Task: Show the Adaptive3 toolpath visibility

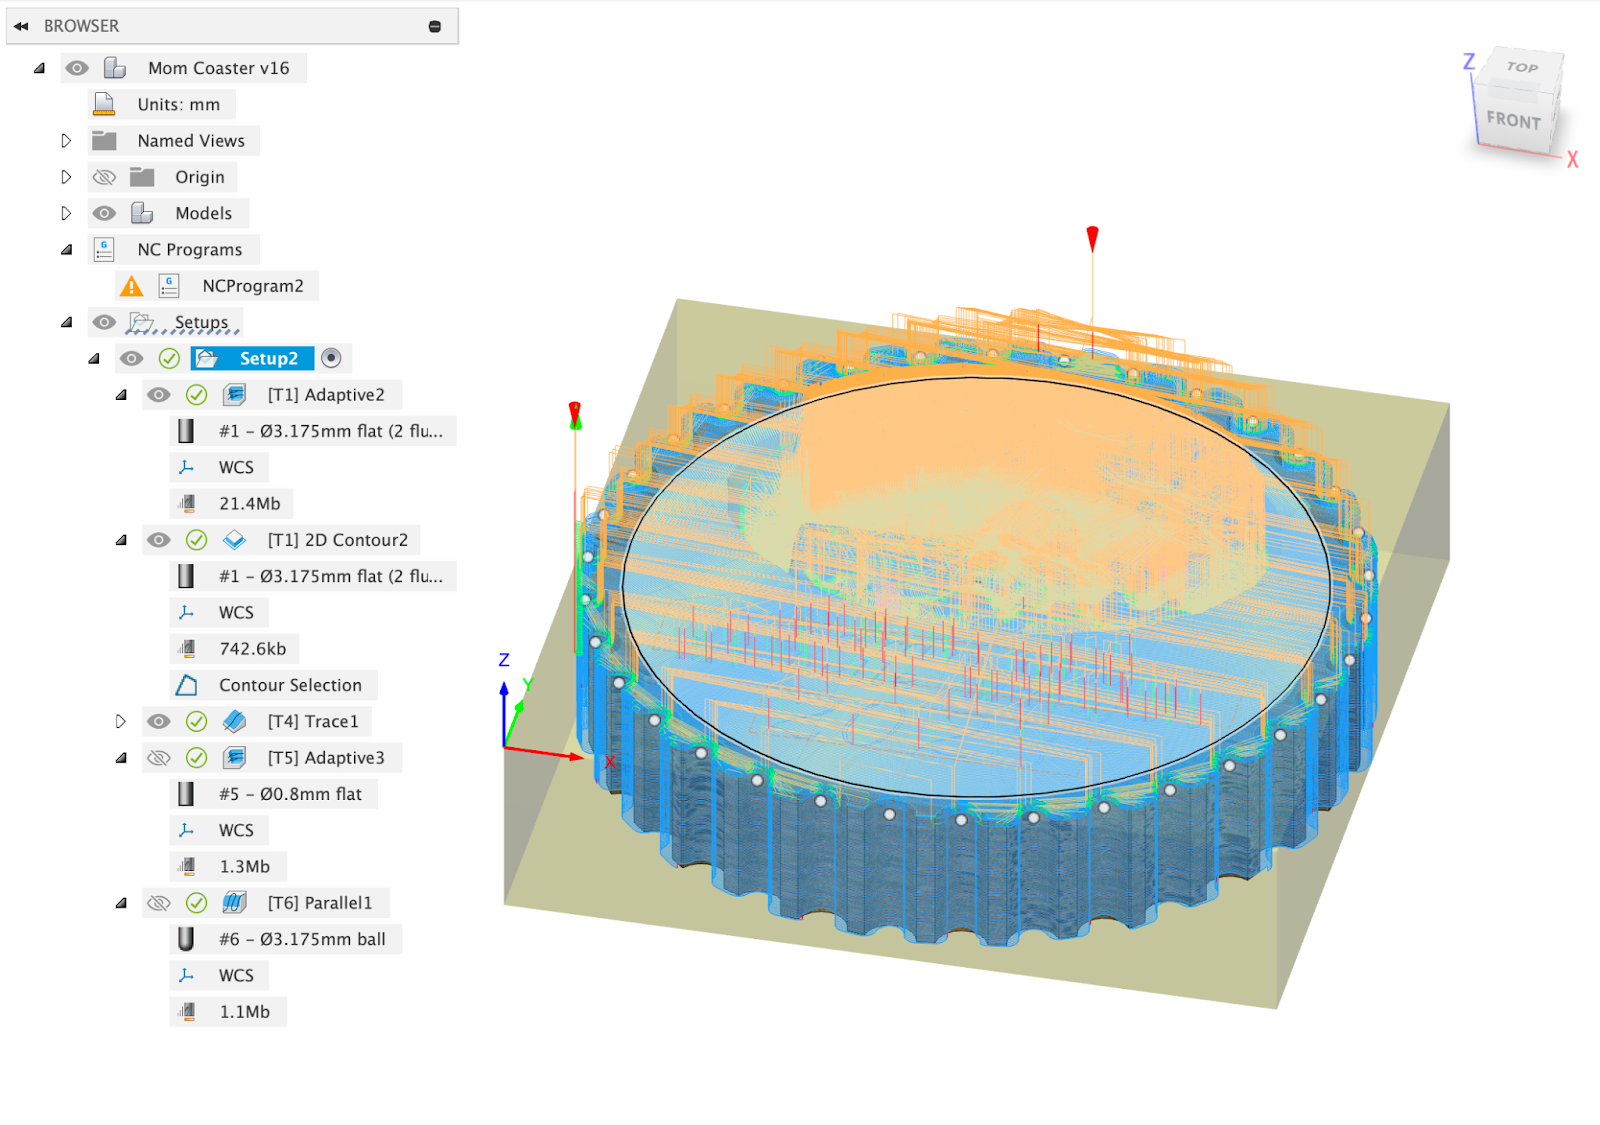Action: [158, 758]
